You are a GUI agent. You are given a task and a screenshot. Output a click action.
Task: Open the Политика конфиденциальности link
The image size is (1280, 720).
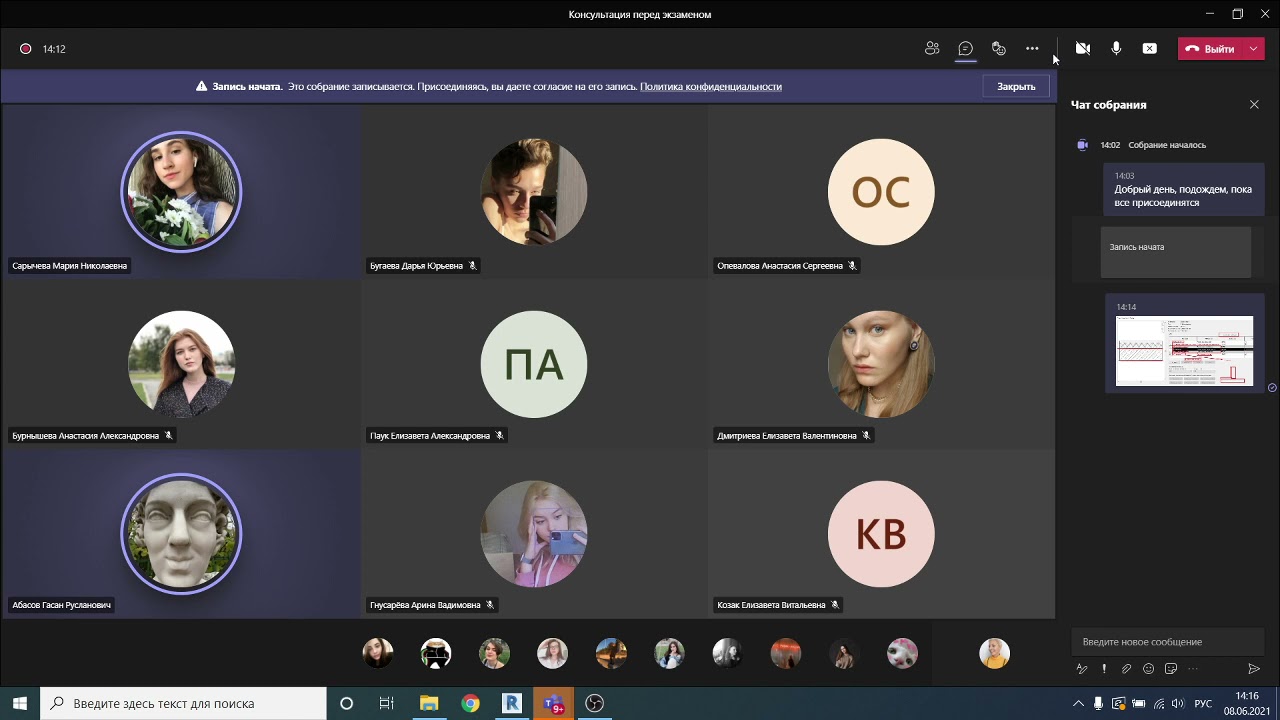(x=711, y=87)
